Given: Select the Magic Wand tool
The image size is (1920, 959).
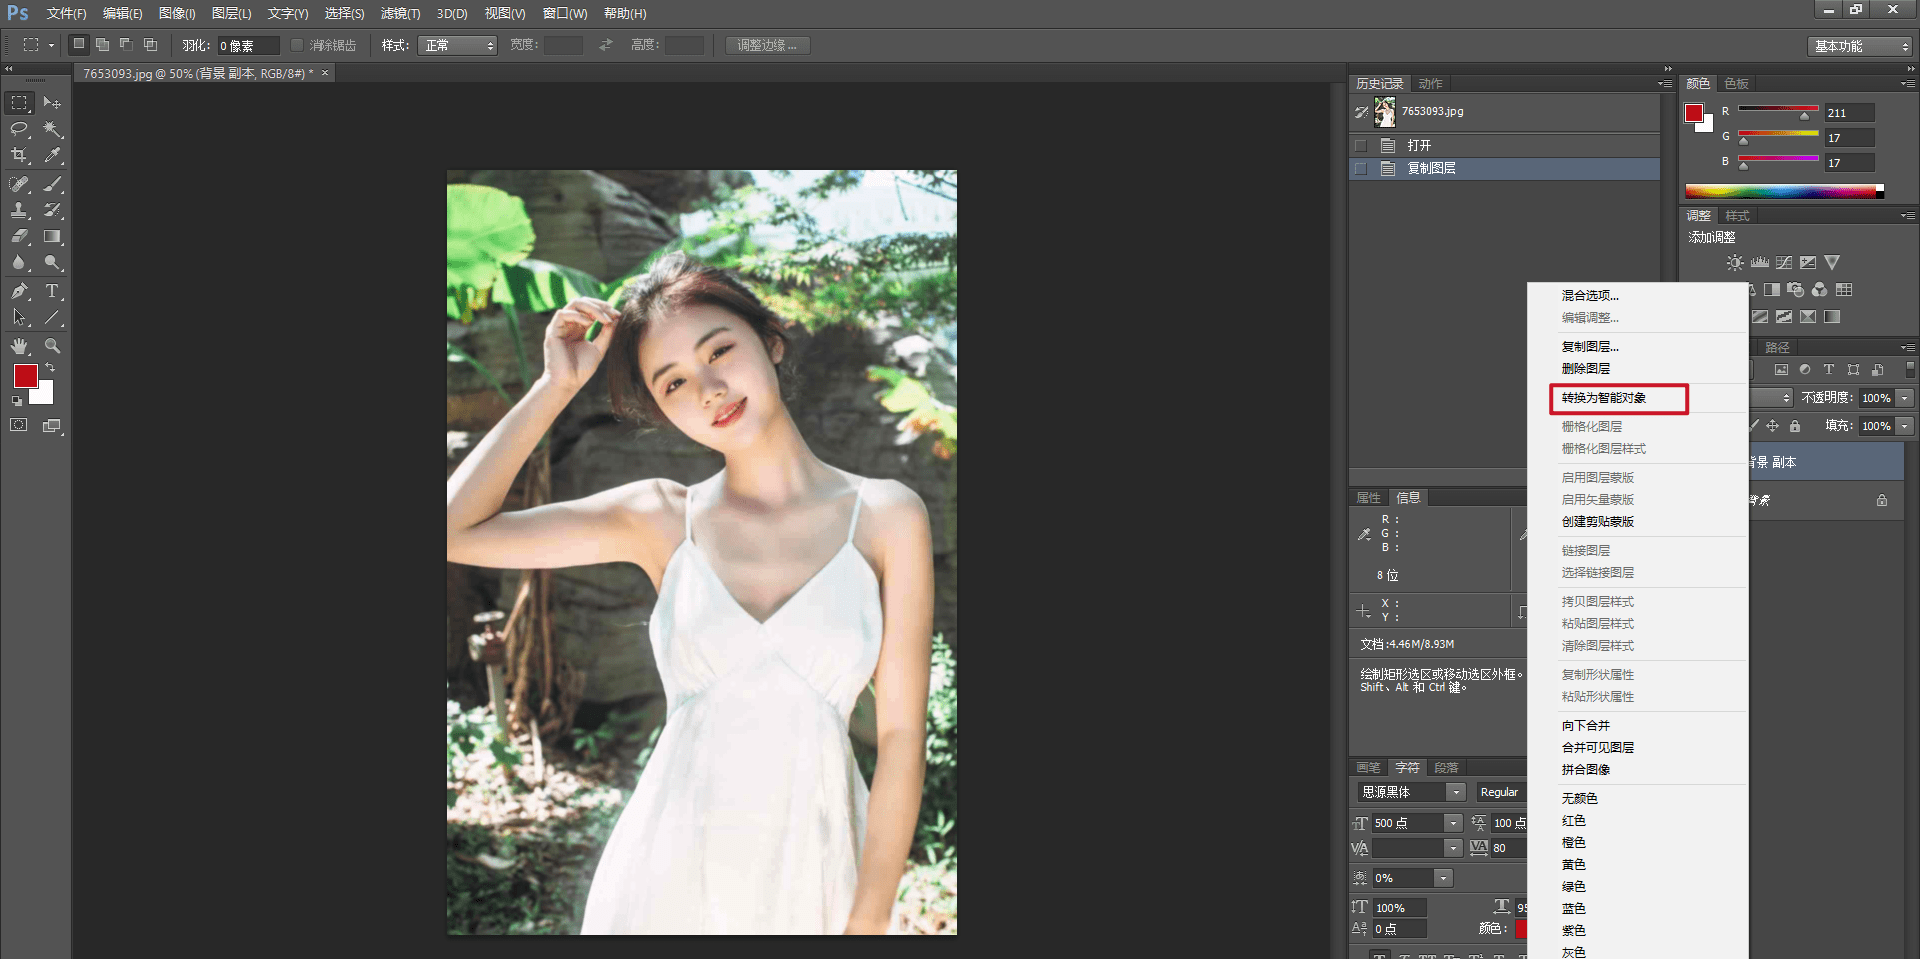Looking at the screenshot, I should pos(53,129).
